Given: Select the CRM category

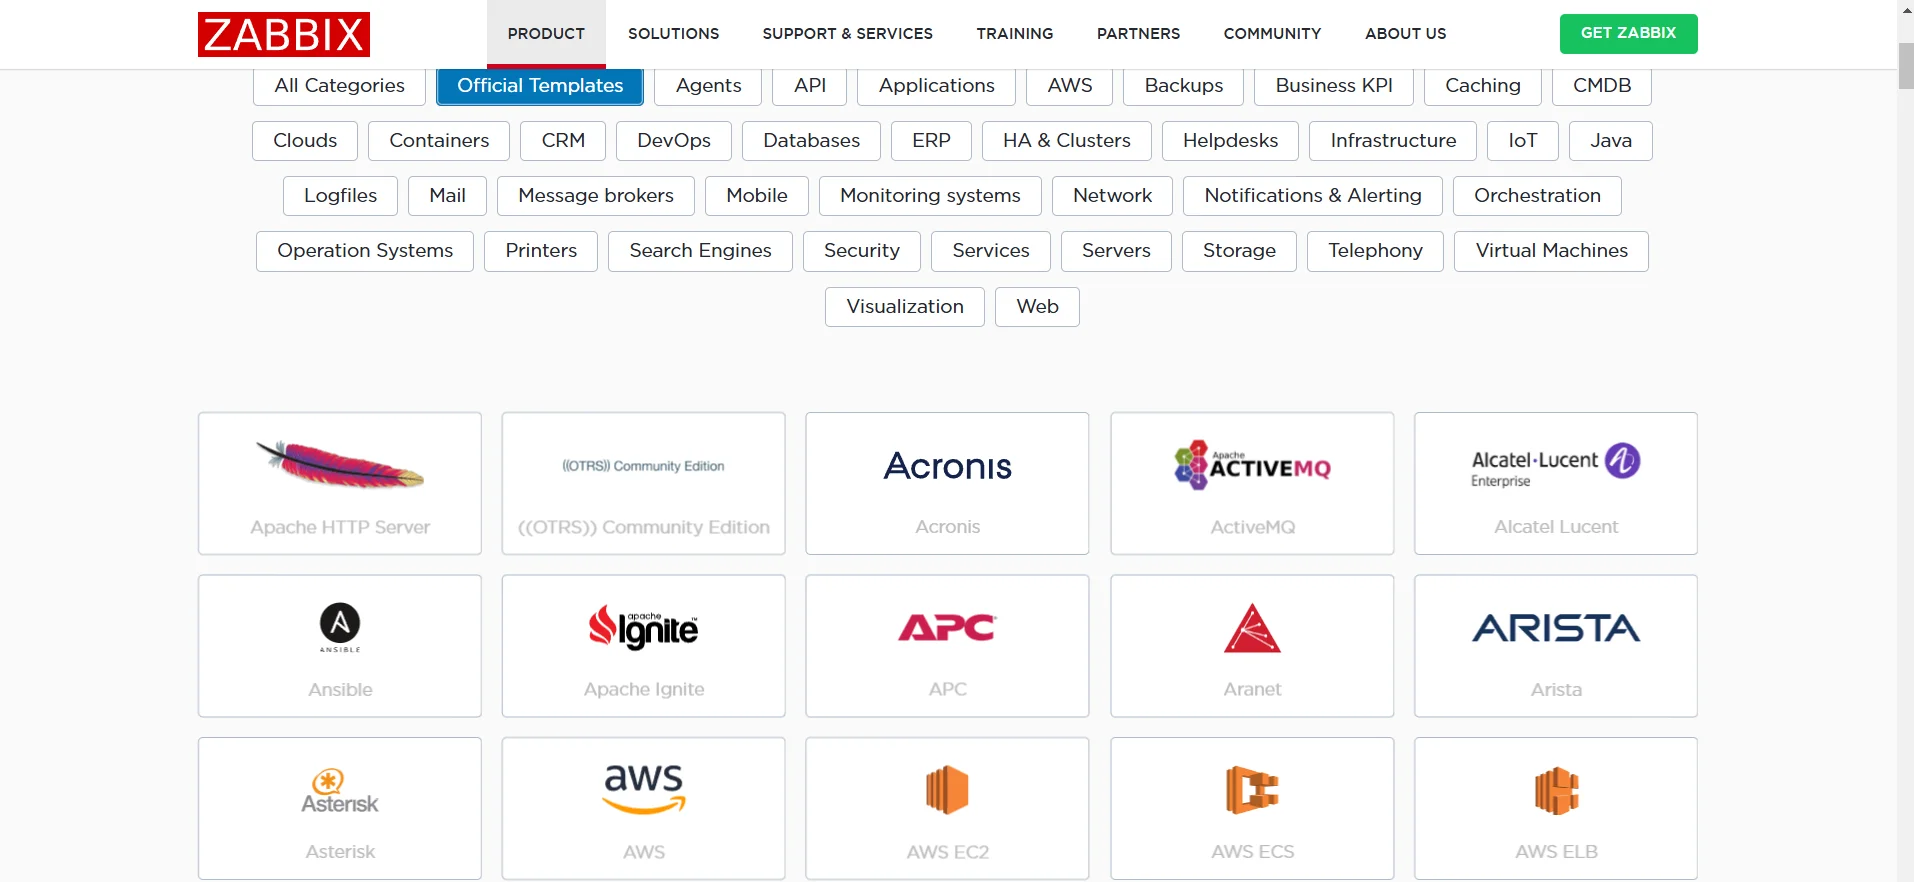Looking at the screenshot, I should point(563,141).
